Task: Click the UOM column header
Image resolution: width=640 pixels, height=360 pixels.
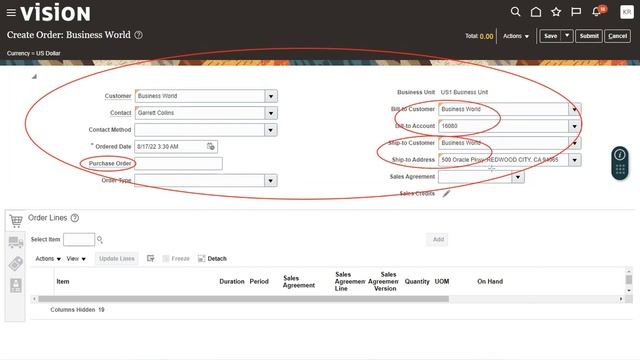Action: (442, 281)
